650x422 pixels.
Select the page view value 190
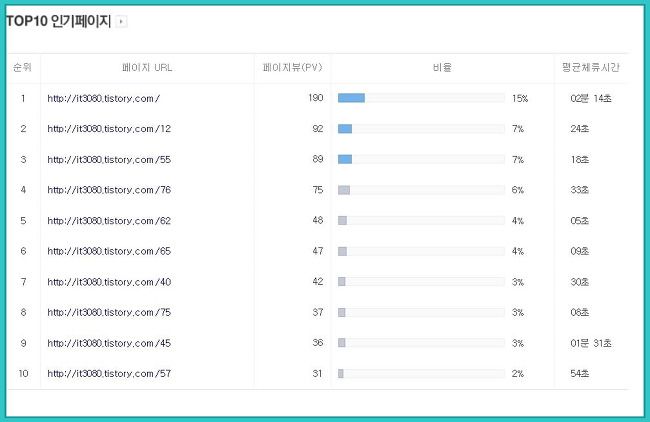click(315, 98)
